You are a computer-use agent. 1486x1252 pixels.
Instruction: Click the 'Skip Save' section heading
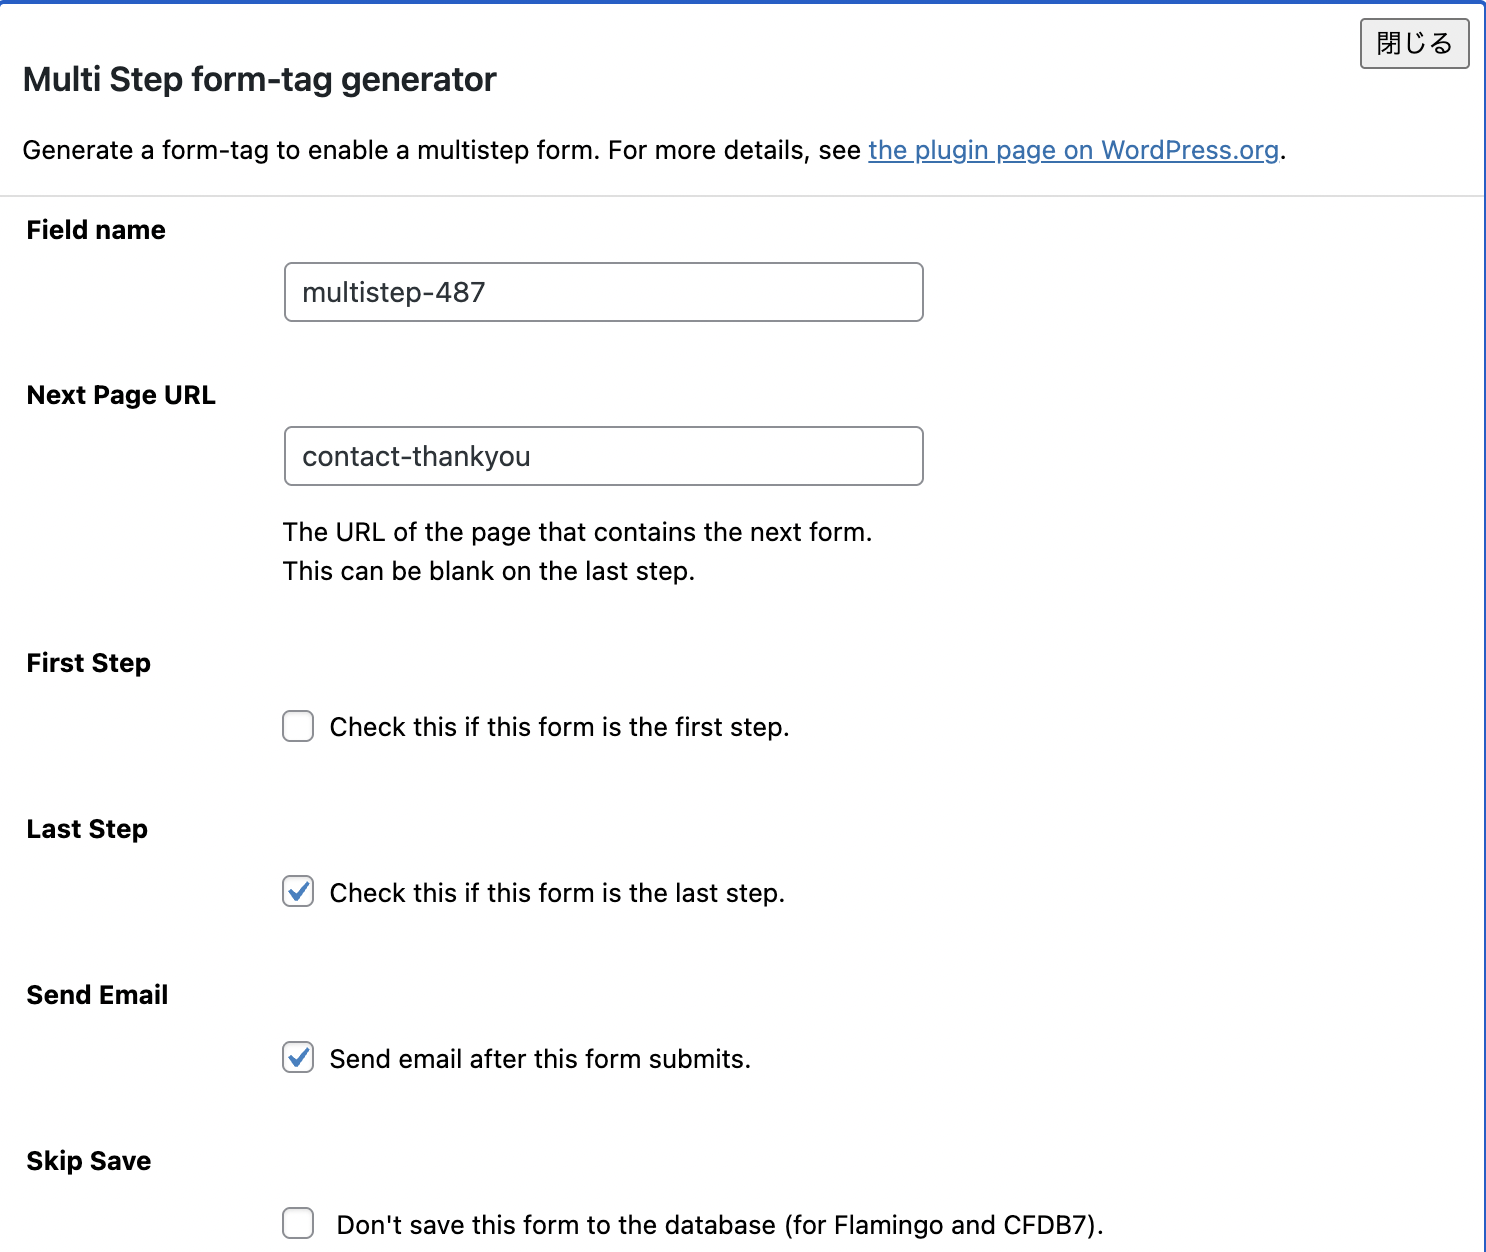point(88,1161)
